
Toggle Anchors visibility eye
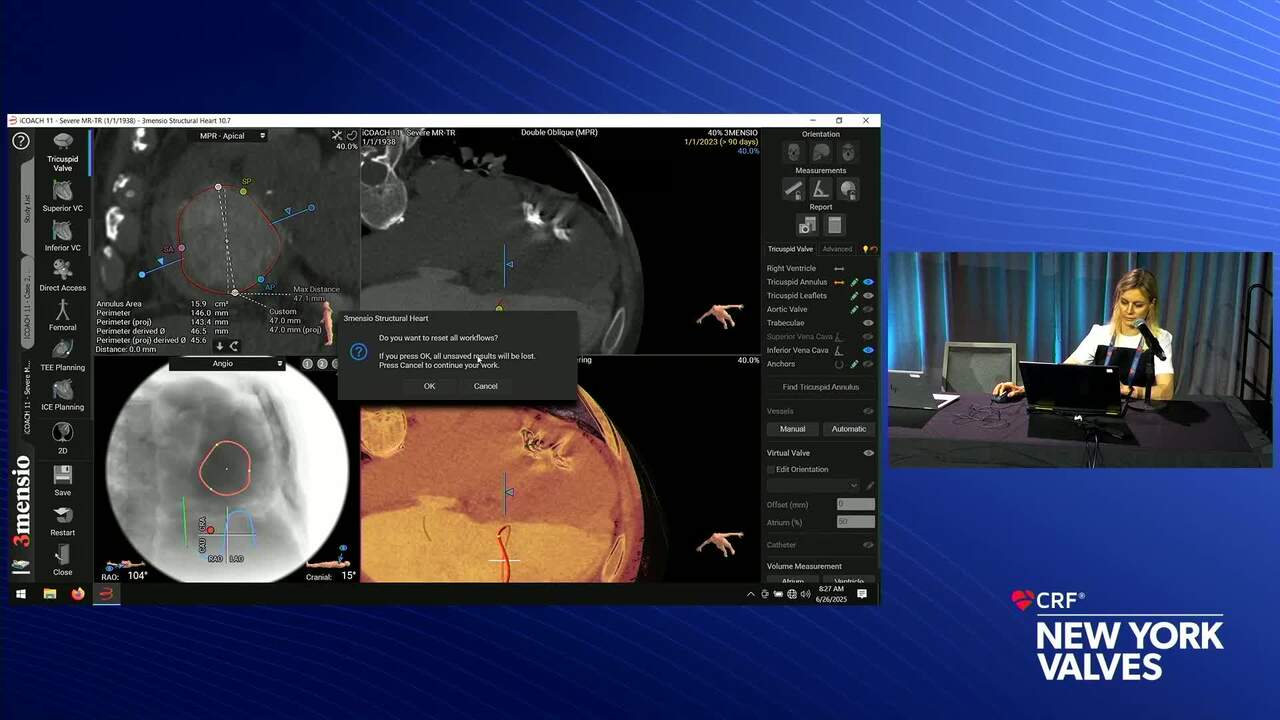click(868, 364)
